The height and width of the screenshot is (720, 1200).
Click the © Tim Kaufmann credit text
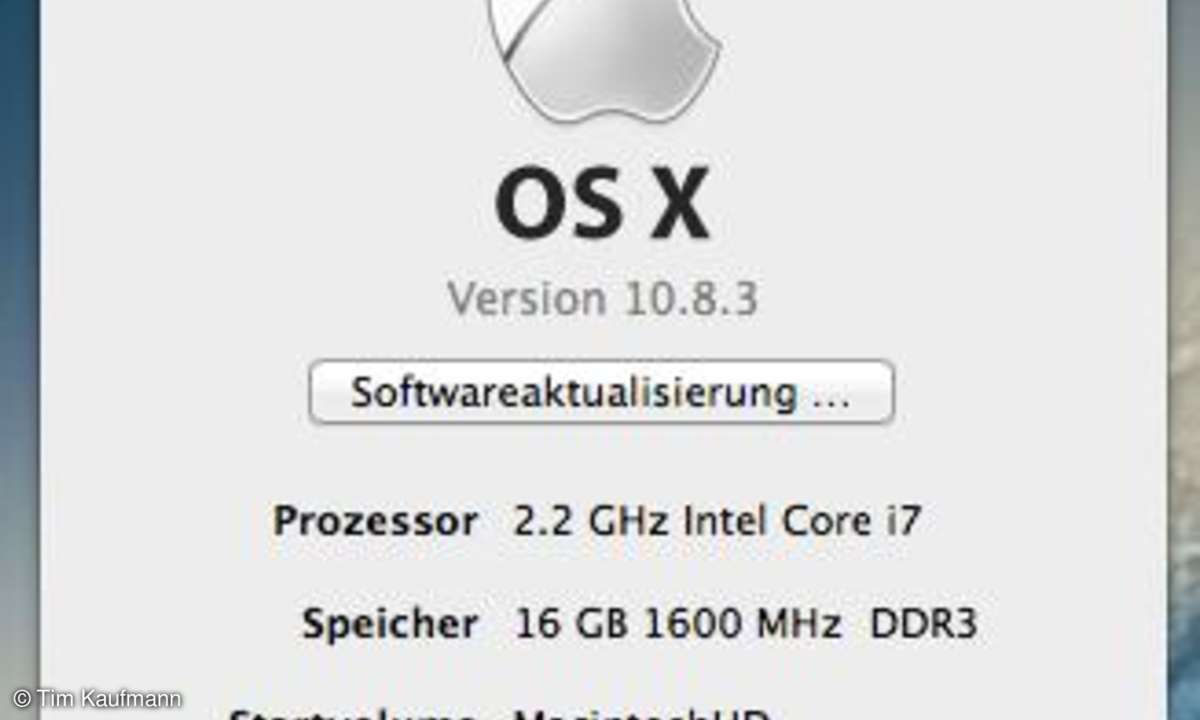pos(97,698)
